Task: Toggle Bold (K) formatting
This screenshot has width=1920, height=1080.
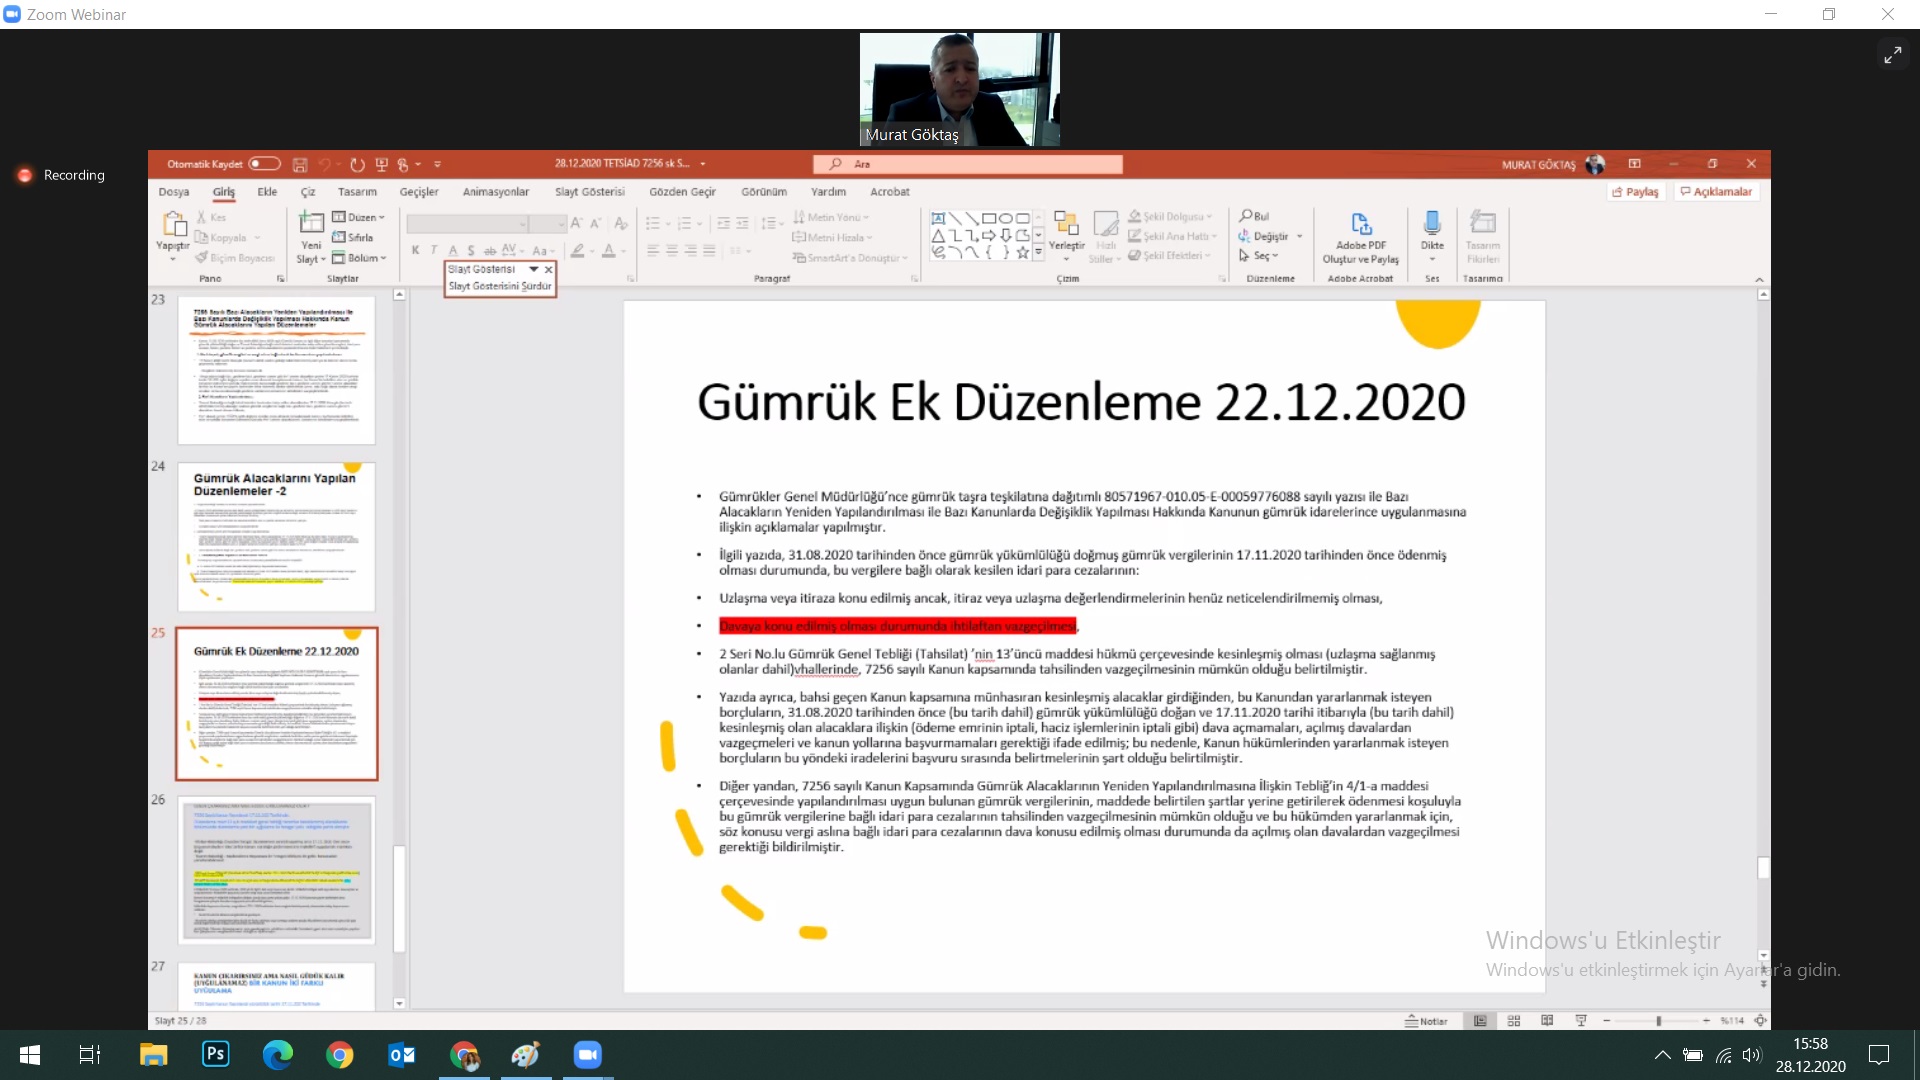Action: [415, 250]
